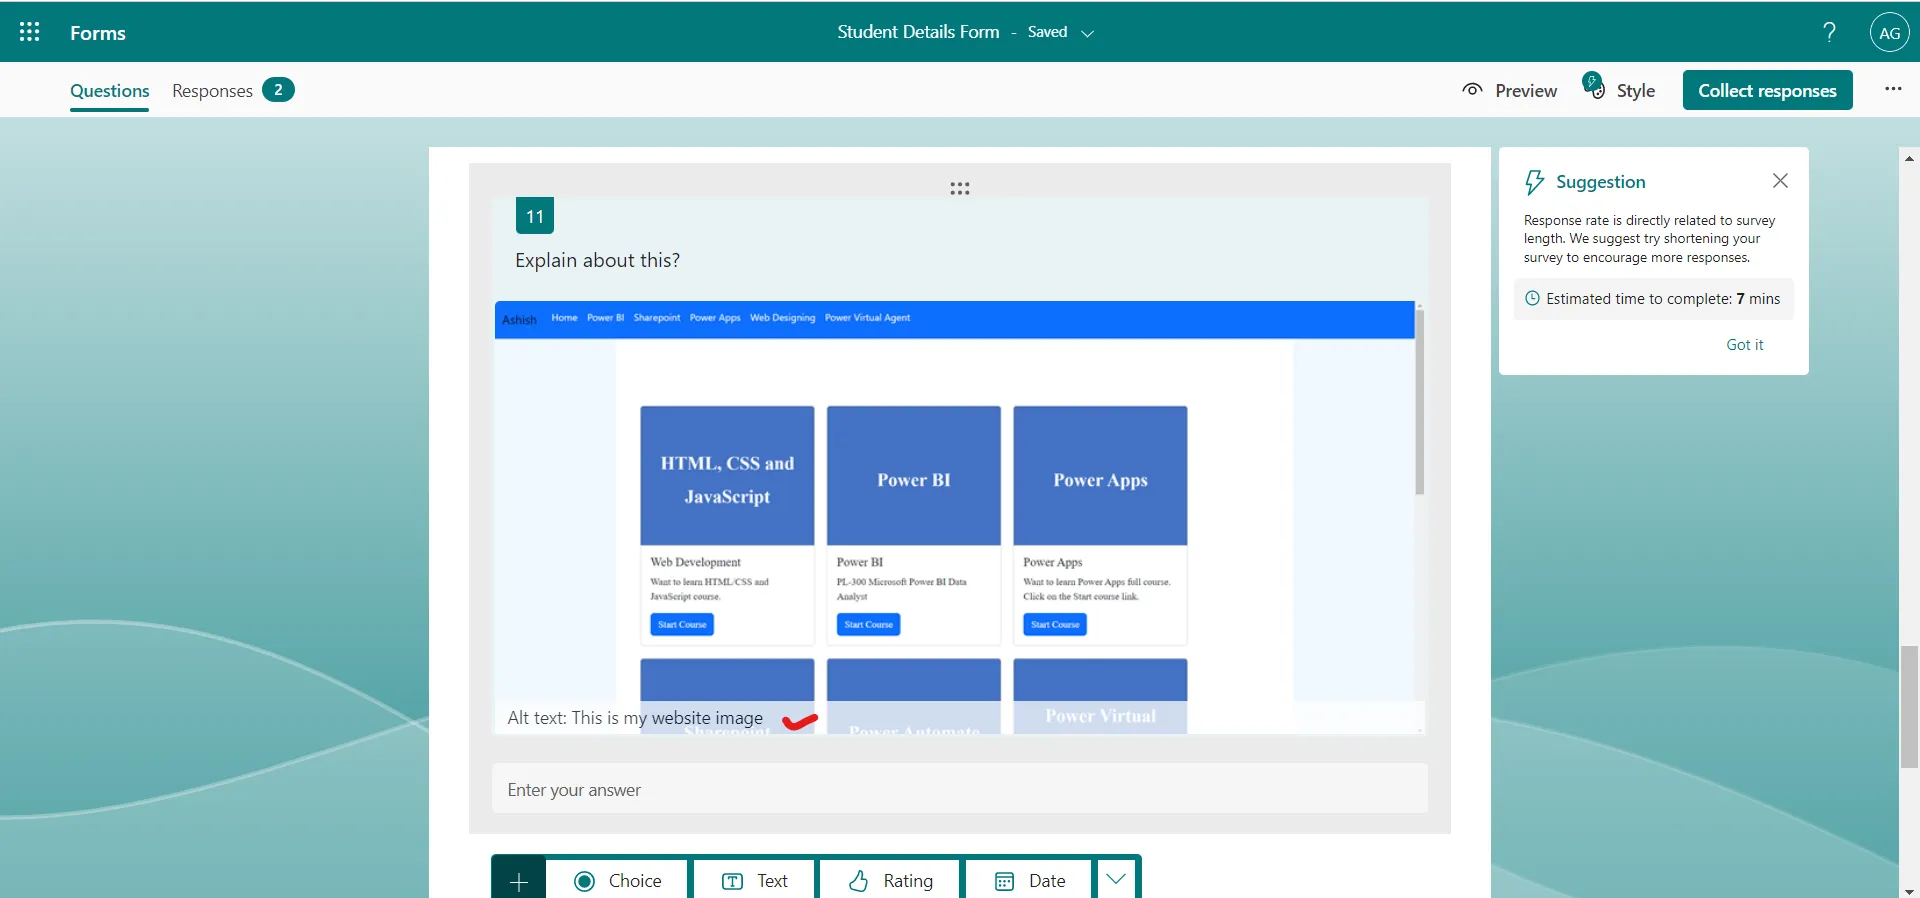Click the Got it link
The height and width of the screenshot is (898, 1920).
tap(1745, 344)
